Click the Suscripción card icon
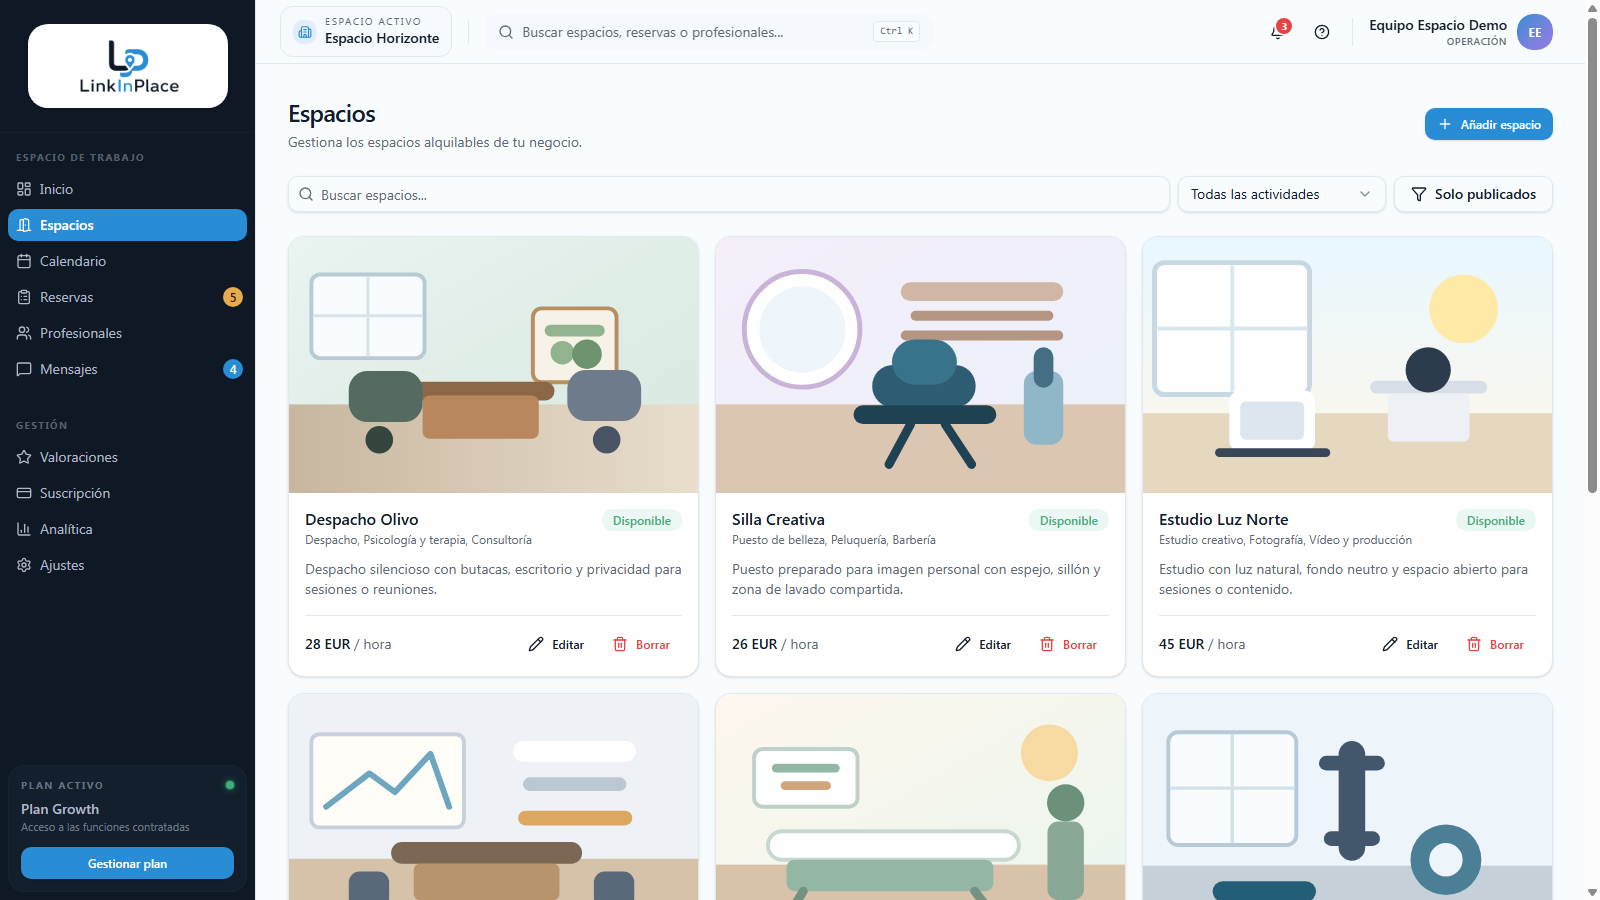Image resolution: width=1600 pixels, height=900 pixels. [x=24, y=493]
